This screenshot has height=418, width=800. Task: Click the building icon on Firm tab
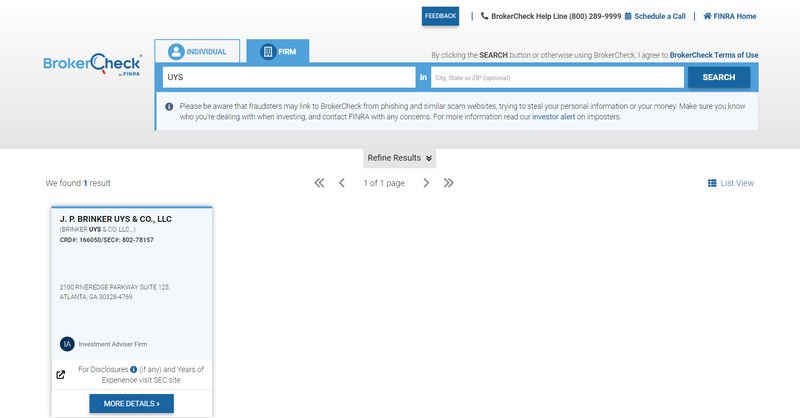(267, 52)
